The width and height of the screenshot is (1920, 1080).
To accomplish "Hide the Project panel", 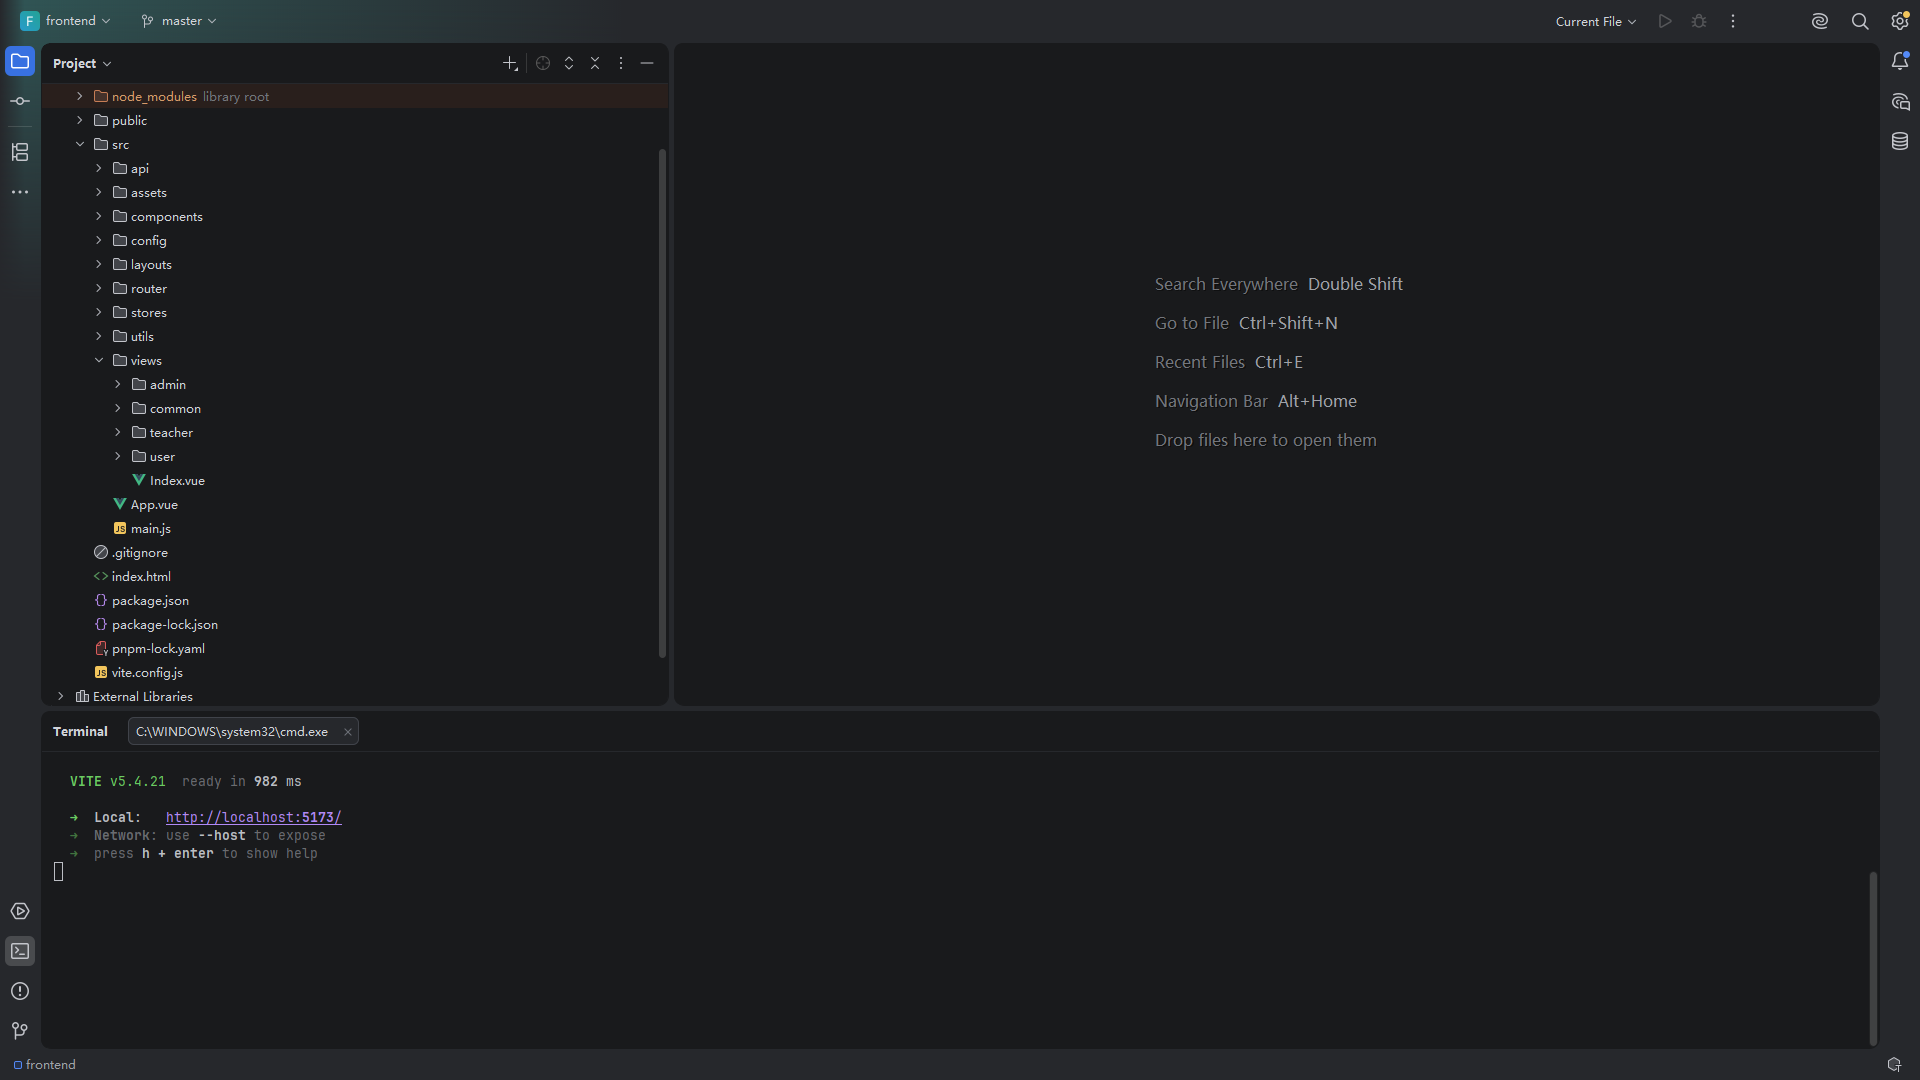I will click(647, 63).
